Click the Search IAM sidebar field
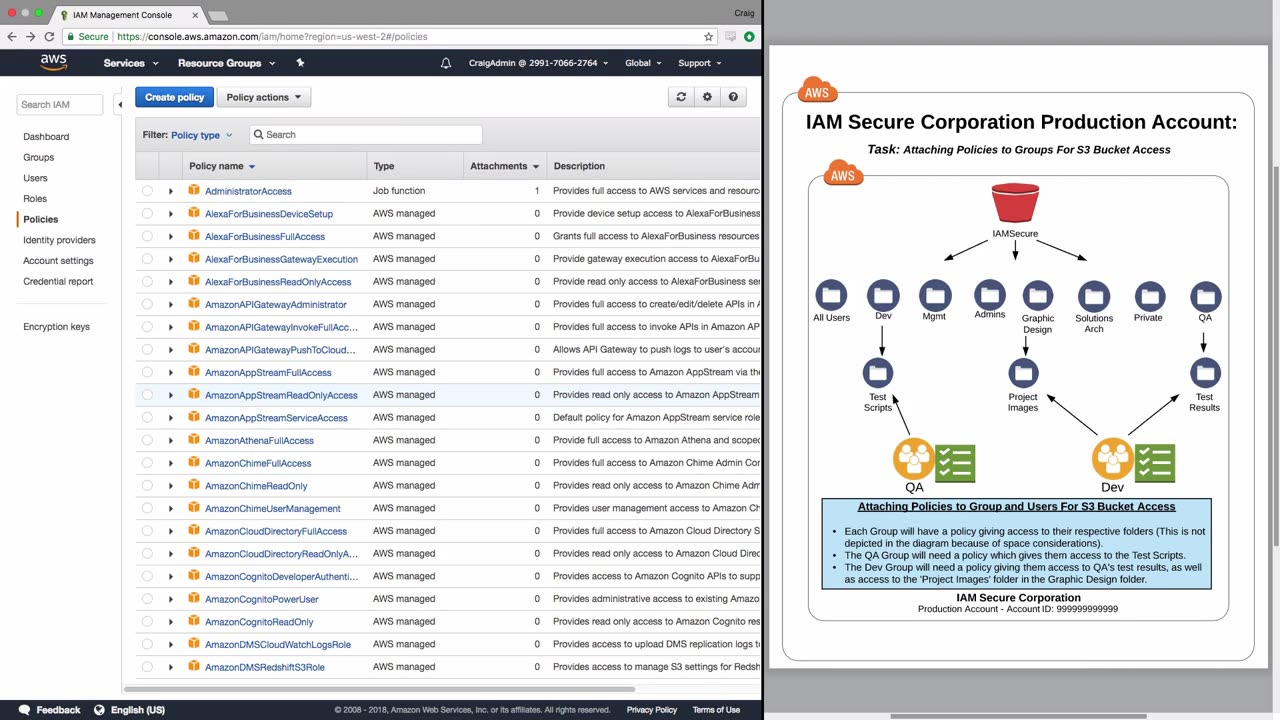The width and height of the screenshot is (1280, 720). pos(60,104)
